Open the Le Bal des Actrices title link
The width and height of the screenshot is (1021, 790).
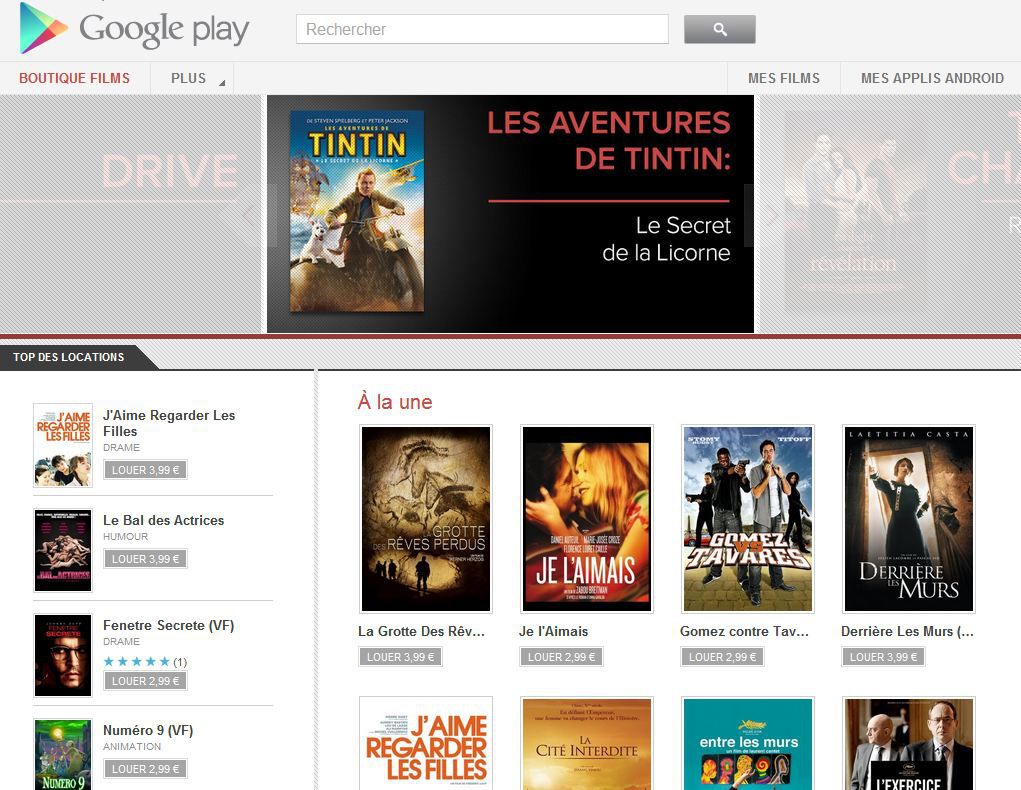163,520
